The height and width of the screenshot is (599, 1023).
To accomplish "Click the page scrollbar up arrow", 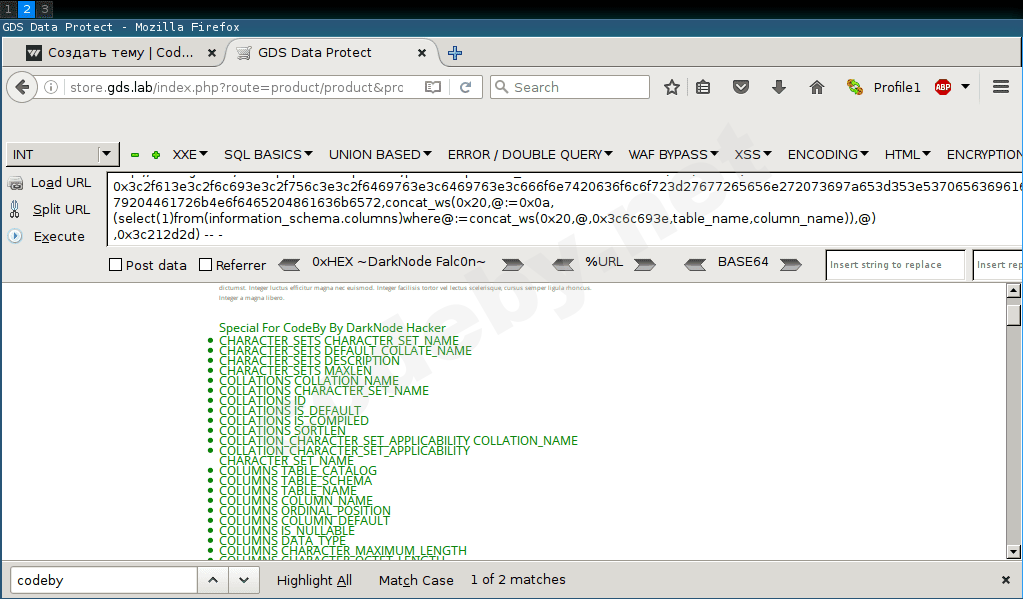I will tap(1013, 291).
